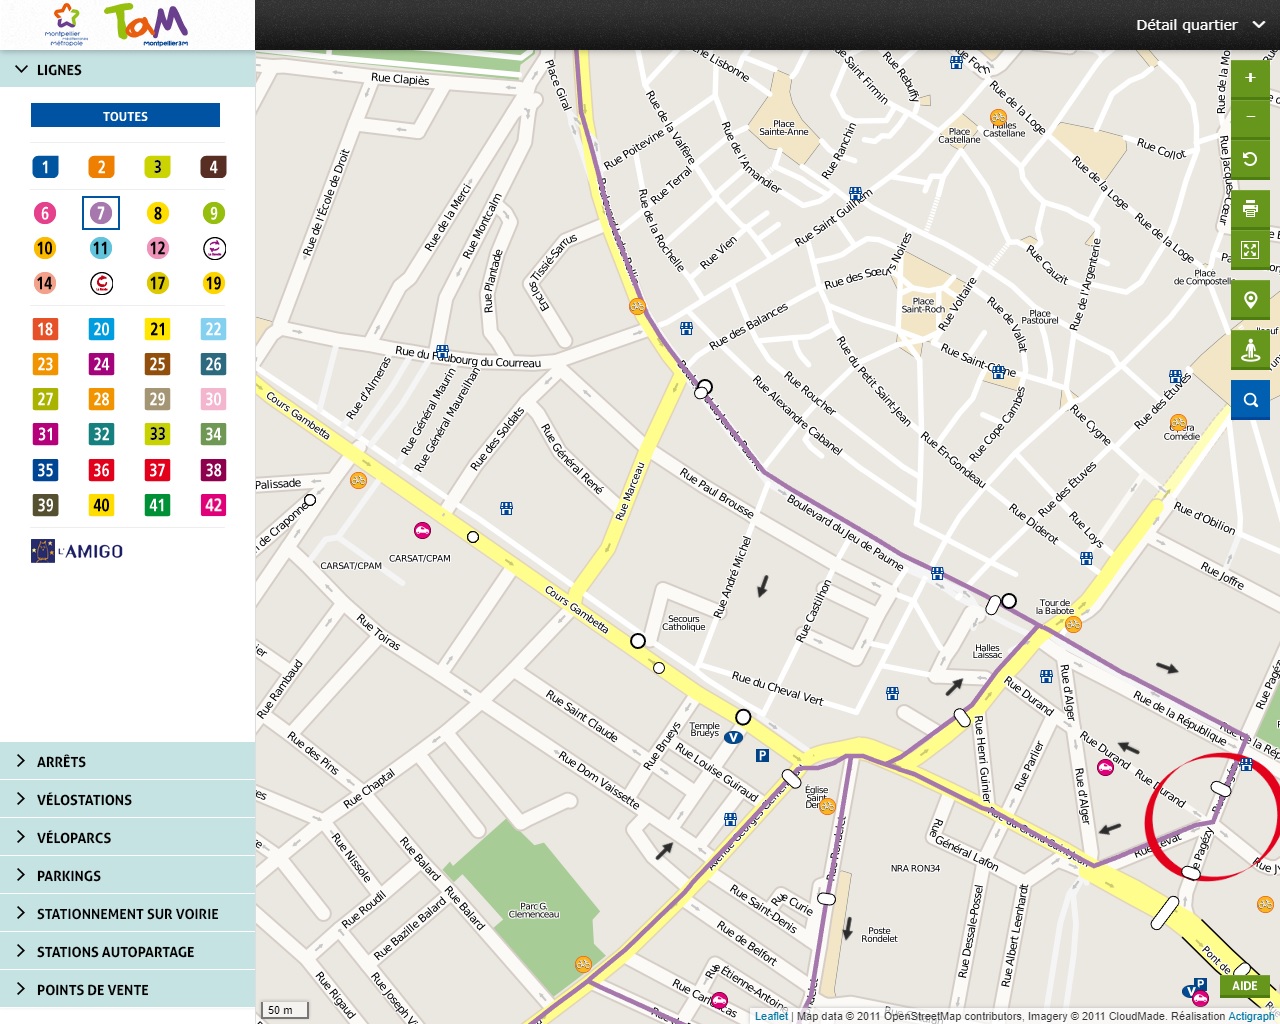Toggle tram line 1 on the map
Image resolution: width=1280 pixels, height=1024 pixels.
pos(45,167)
